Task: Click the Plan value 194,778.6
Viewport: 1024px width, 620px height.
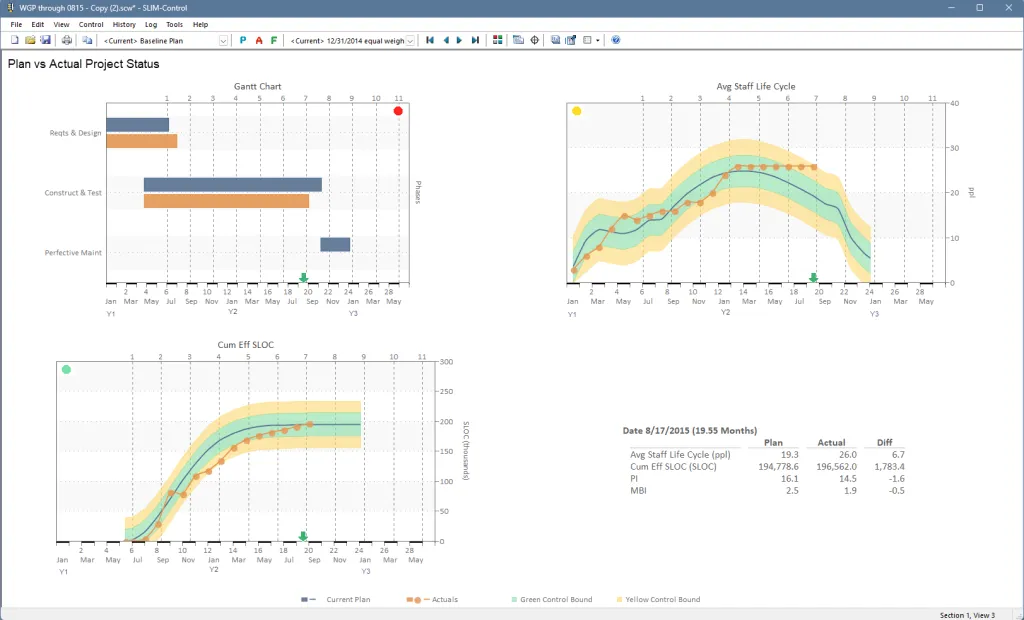Action: click(778, 466)
